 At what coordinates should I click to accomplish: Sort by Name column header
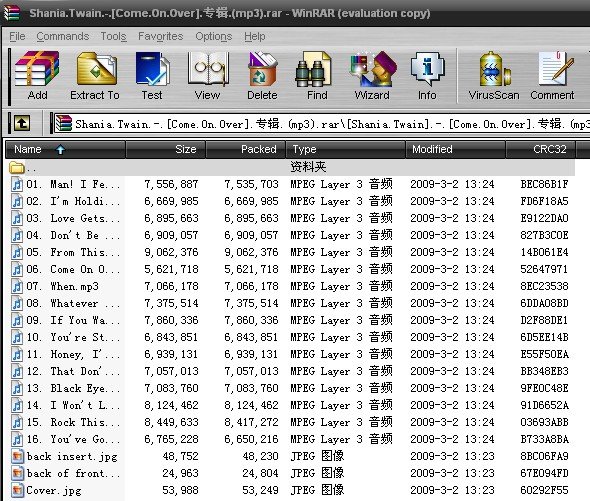tap(65, 149)
